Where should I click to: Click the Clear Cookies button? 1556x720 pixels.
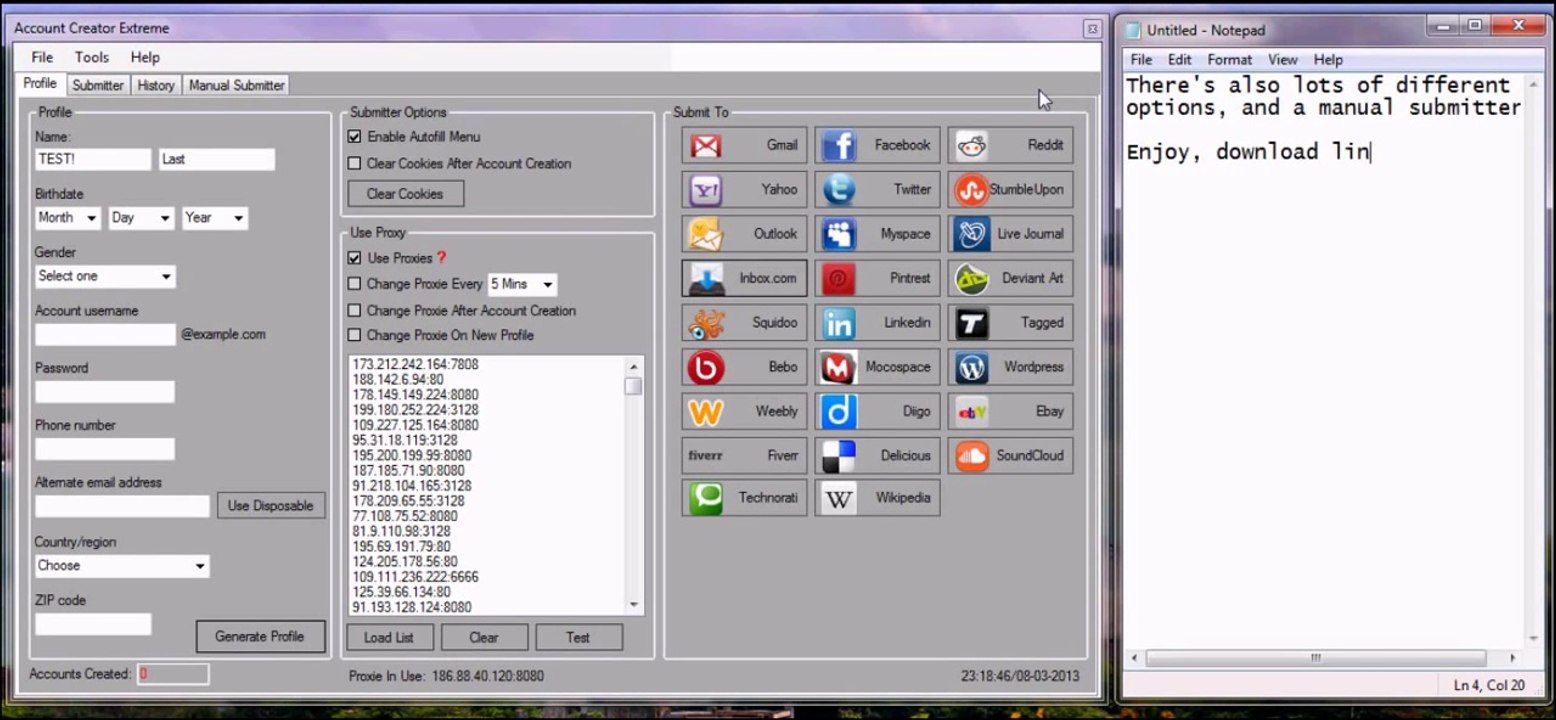point(405,194)
